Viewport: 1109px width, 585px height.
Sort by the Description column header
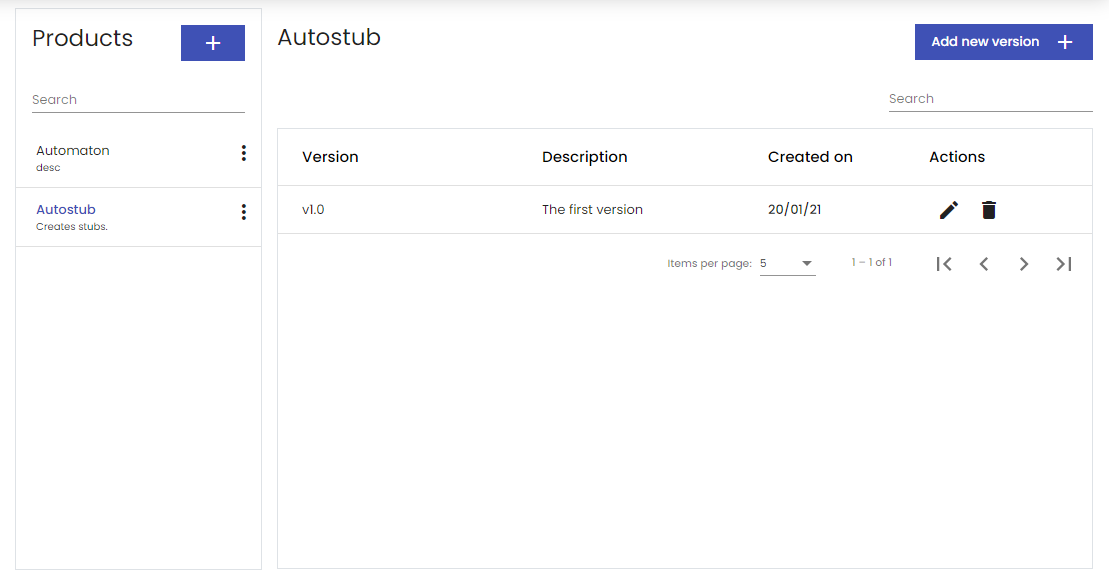pos(584,157)
